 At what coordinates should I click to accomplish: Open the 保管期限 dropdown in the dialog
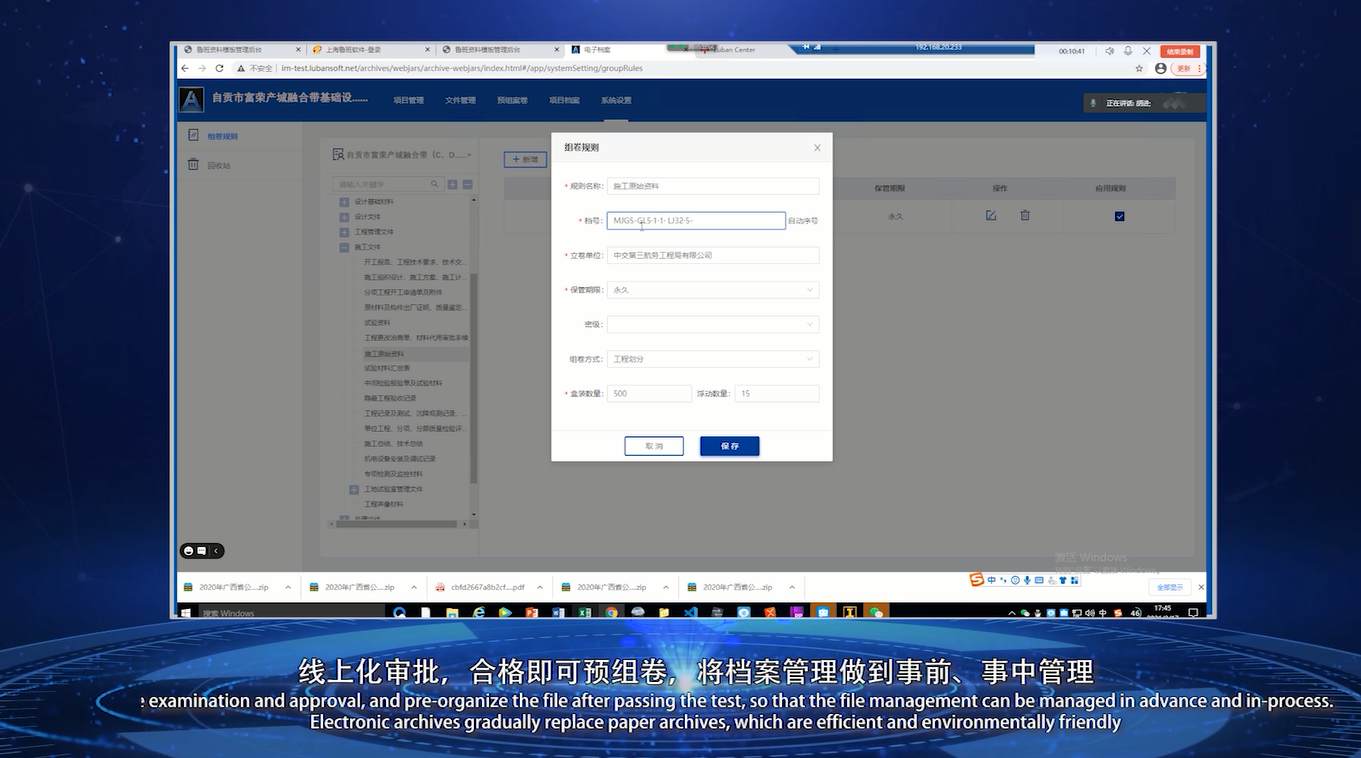pos(713,290)
